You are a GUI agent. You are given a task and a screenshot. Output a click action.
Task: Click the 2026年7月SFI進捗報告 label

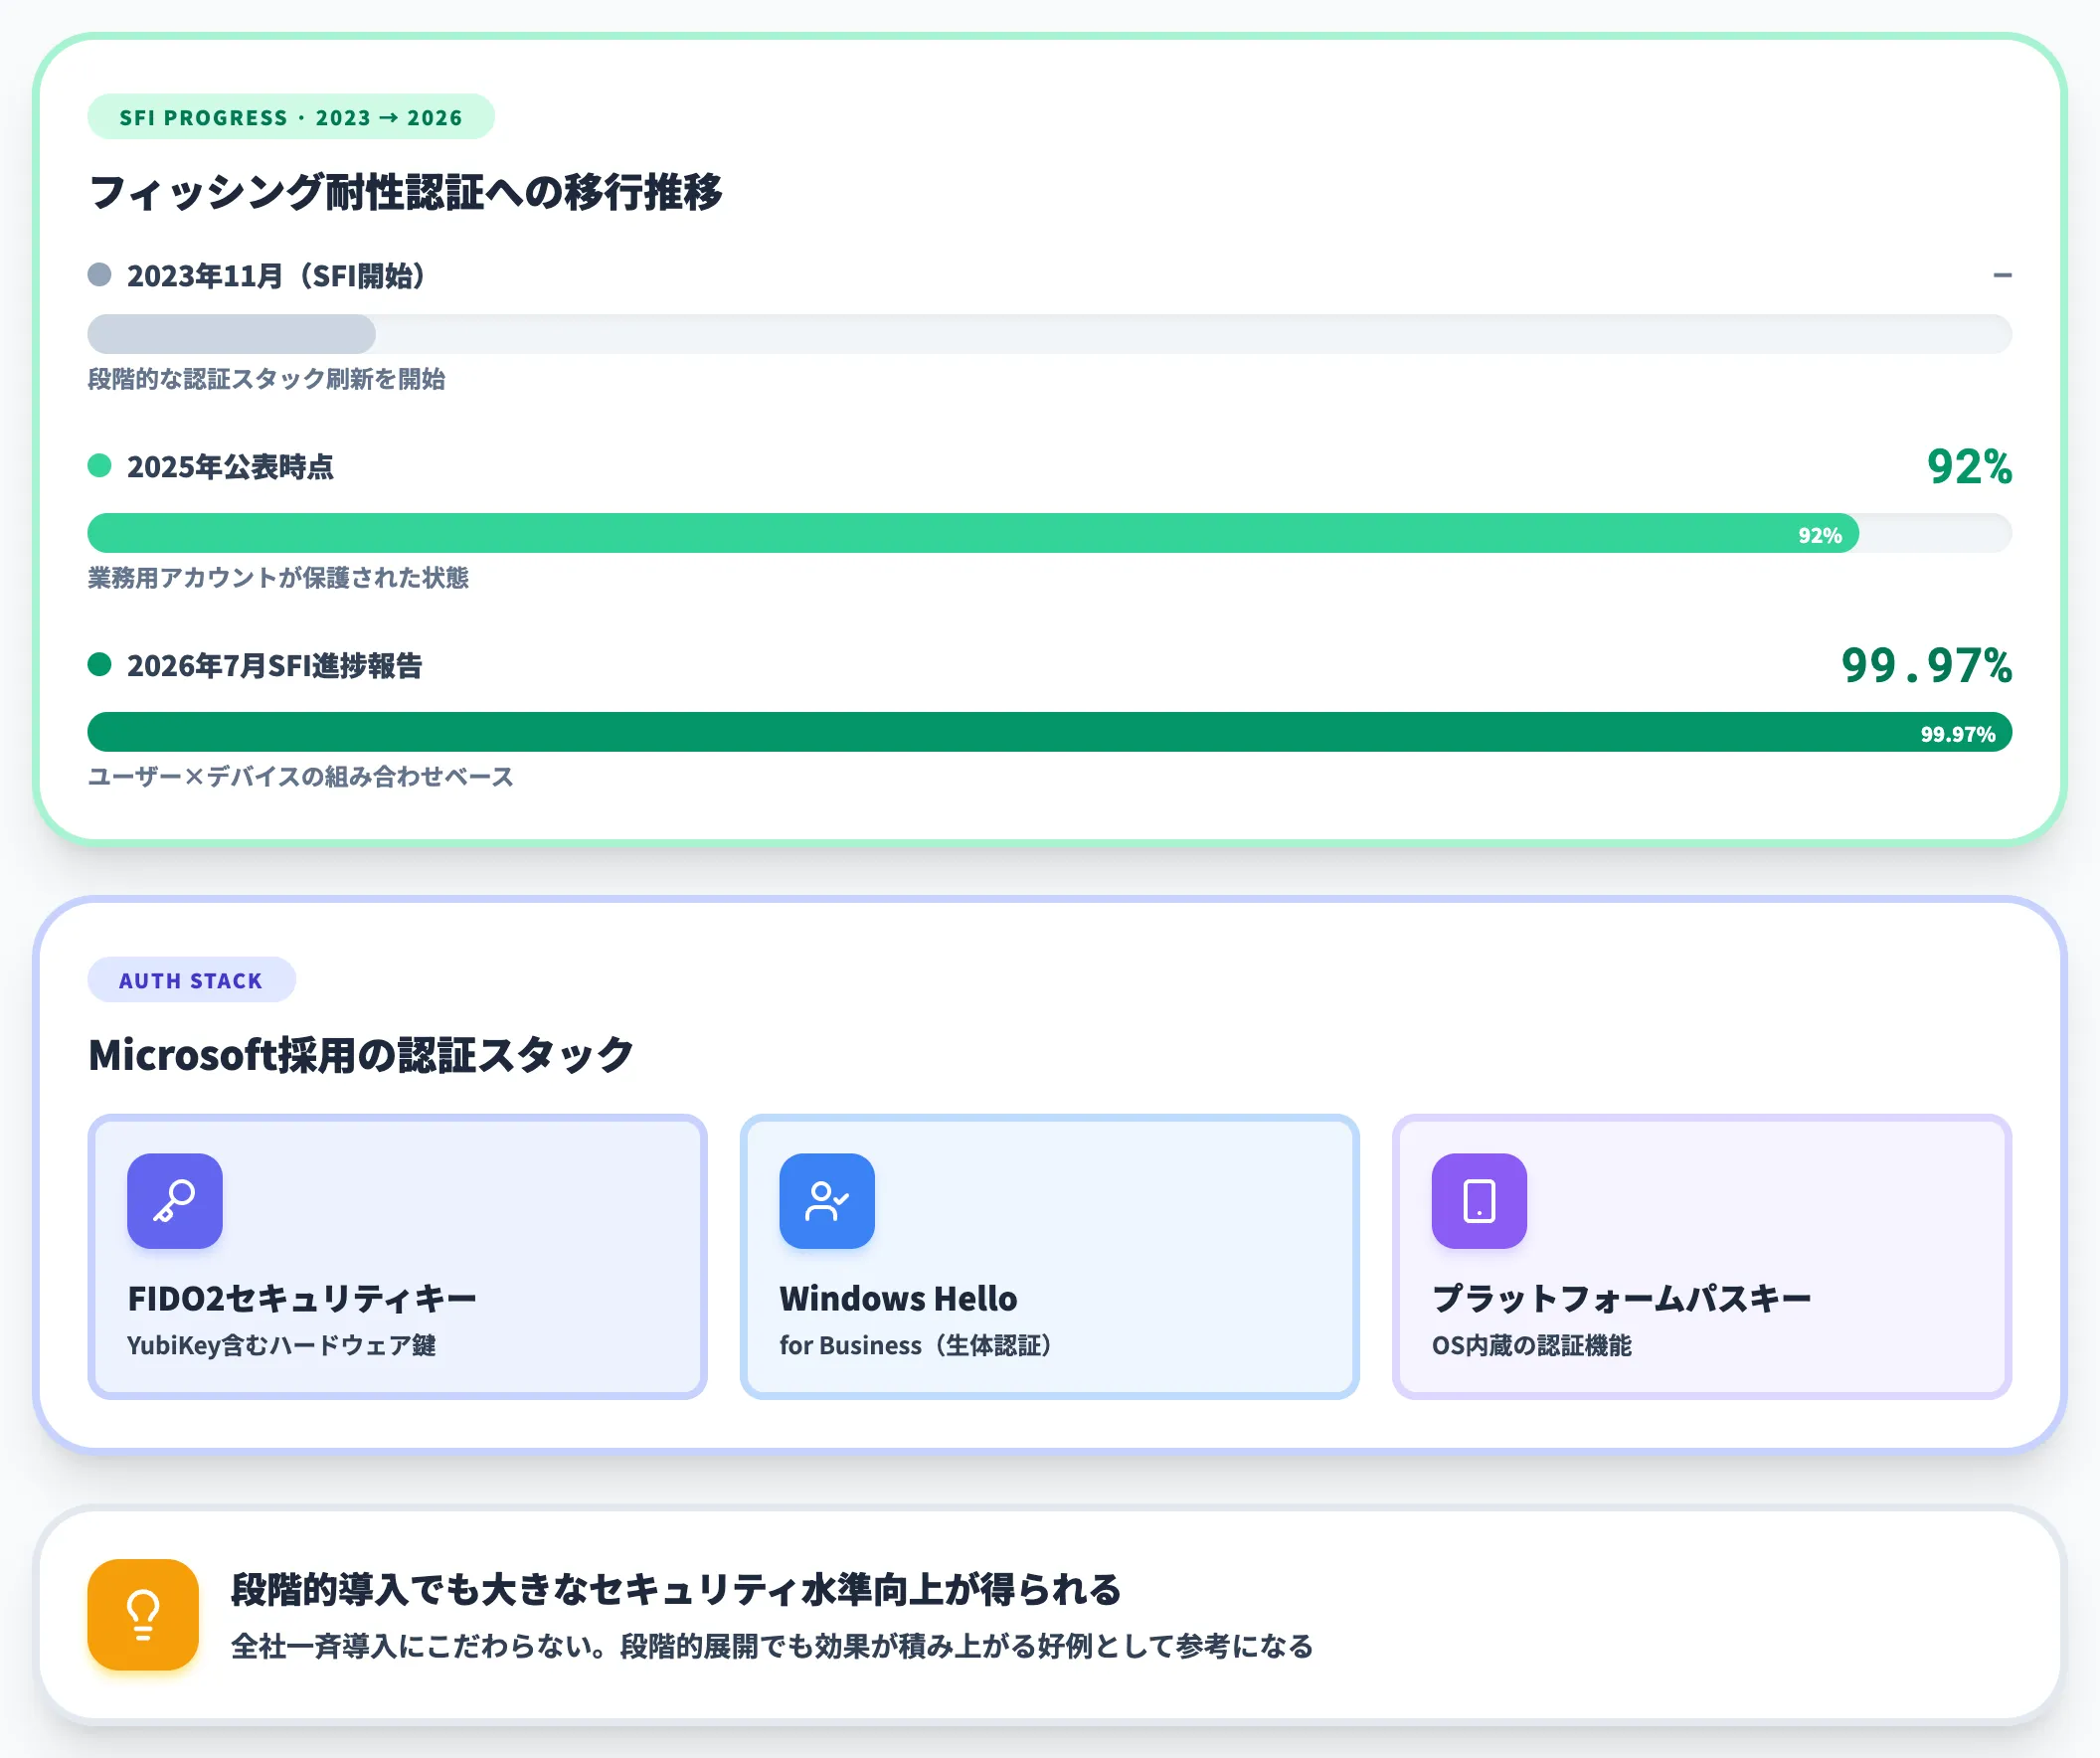coord(274,666)
